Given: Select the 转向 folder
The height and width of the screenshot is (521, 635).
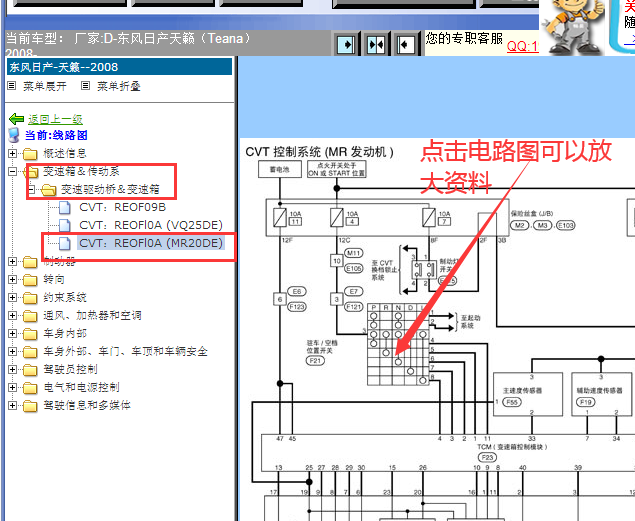Looking at the screenshot, I should (54, 279).
